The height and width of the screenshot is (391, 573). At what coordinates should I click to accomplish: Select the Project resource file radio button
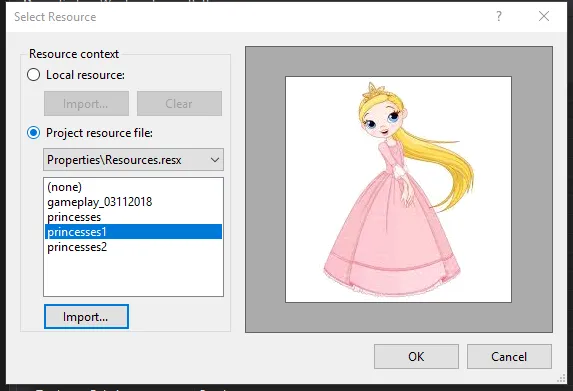coord(34,133)
